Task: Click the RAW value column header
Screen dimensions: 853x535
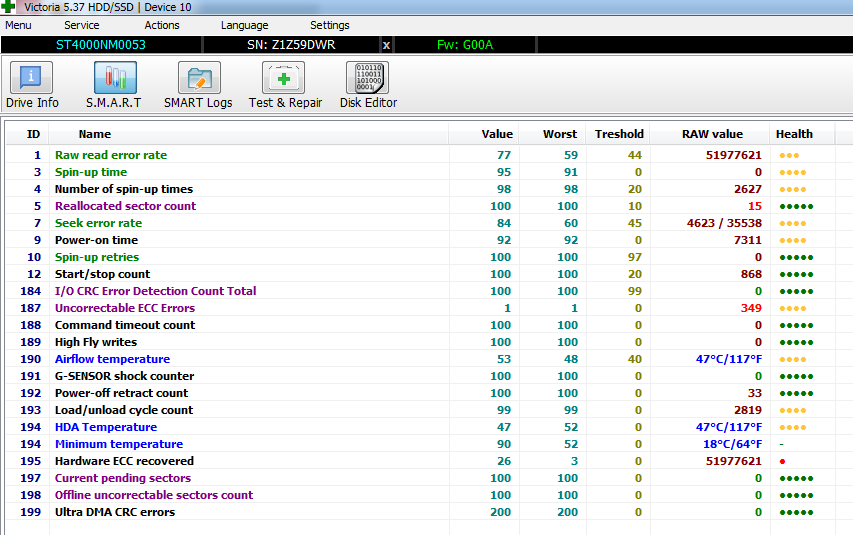Action: [712, 134]
